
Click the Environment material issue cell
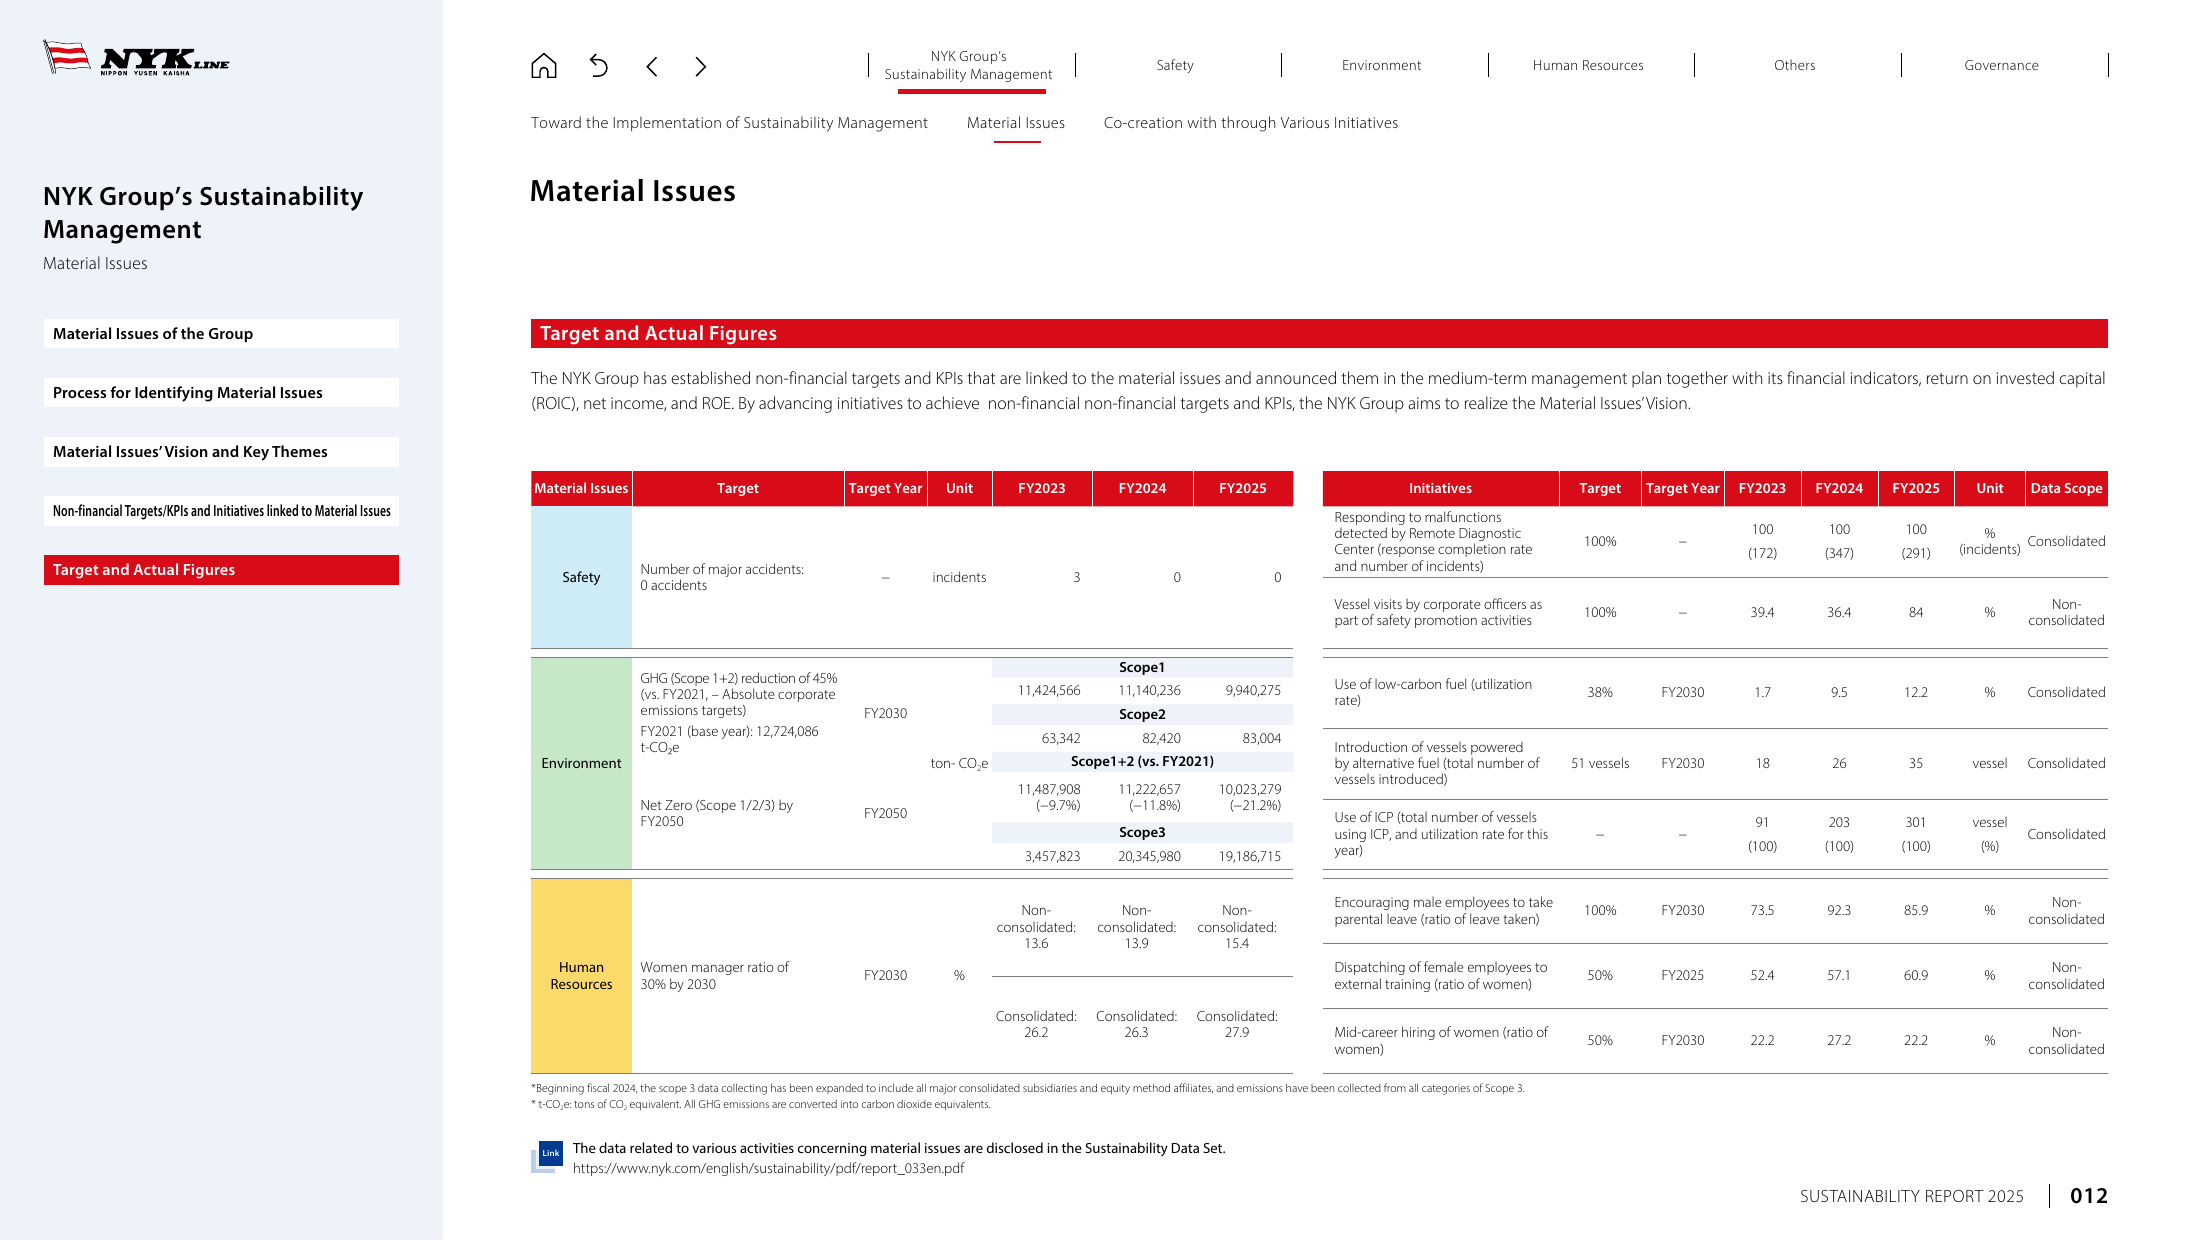coord(581,763)
